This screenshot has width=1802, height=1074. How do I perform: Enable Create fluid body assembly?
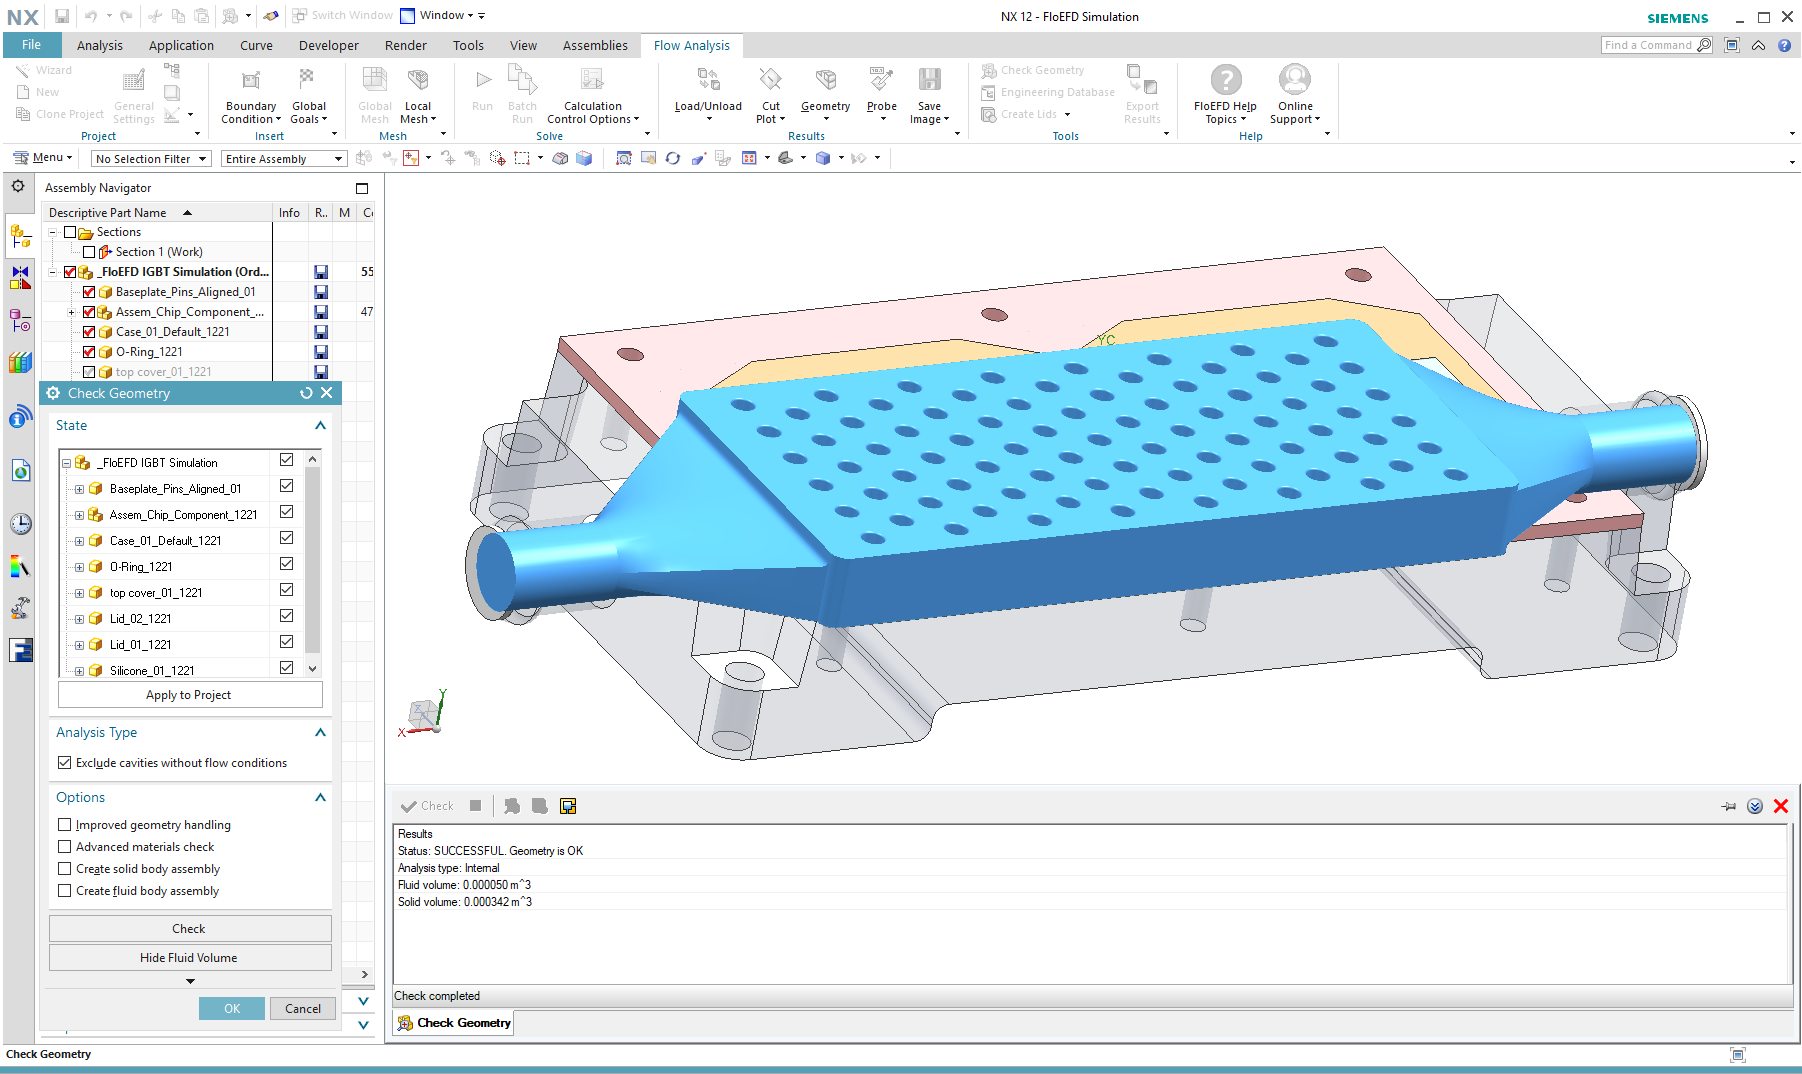(65, 891)
